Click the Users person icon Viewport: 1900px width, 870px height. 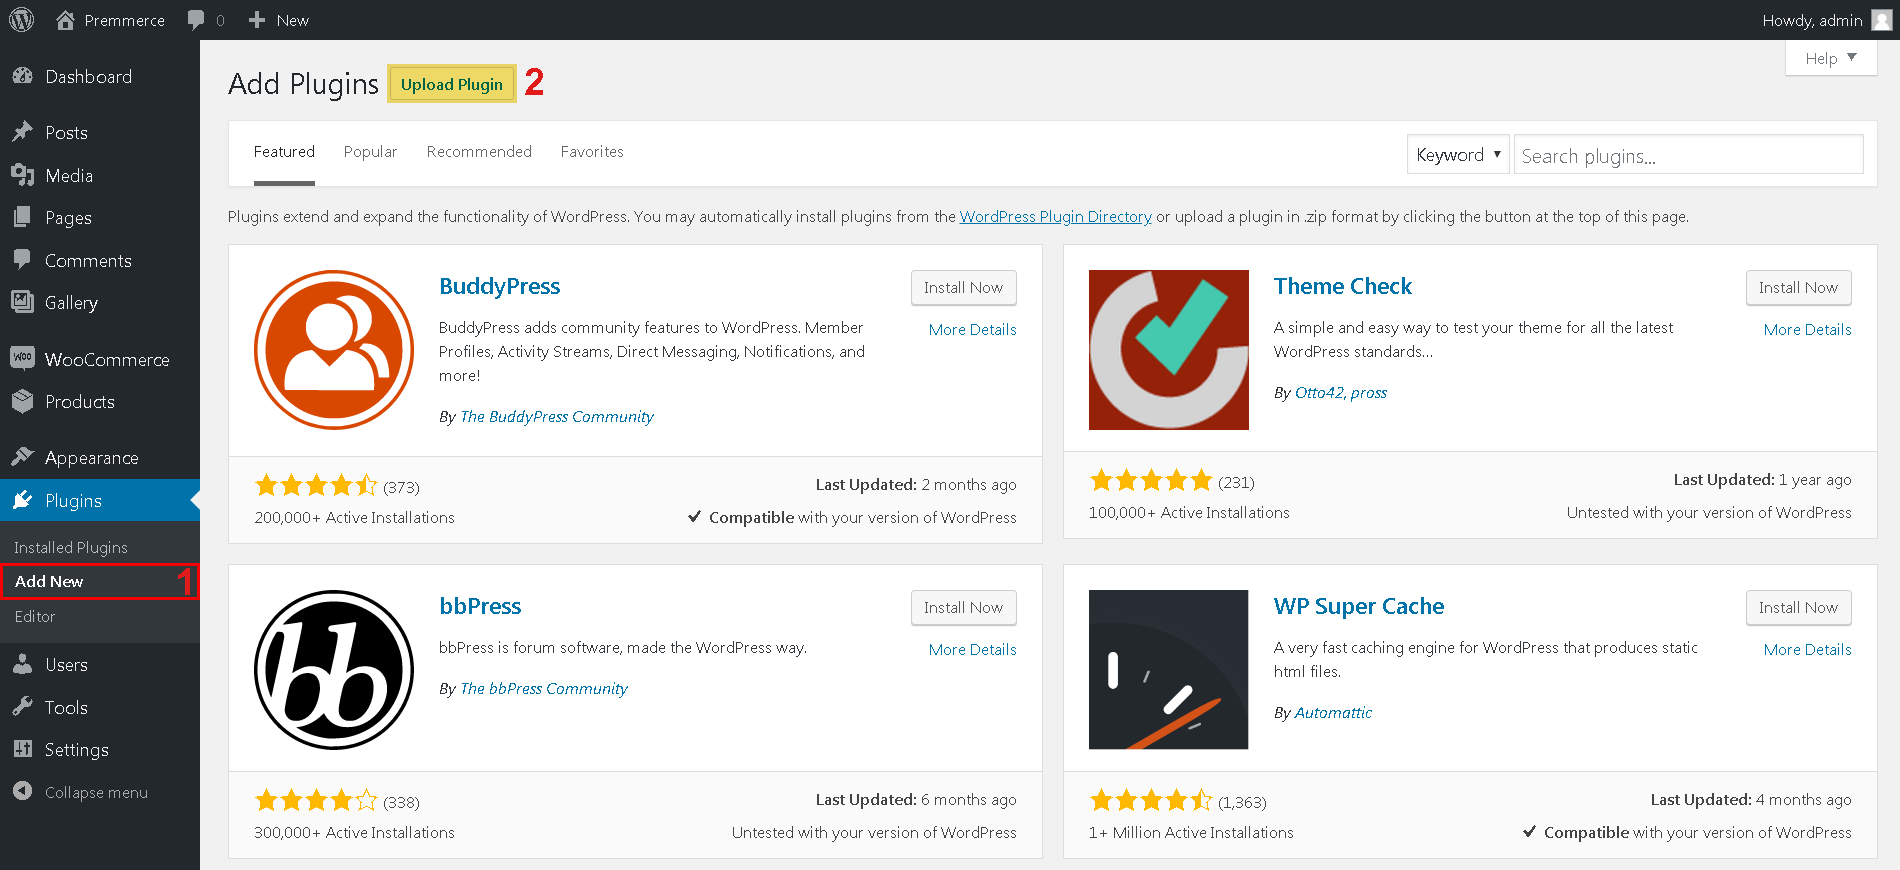(22, 664)
